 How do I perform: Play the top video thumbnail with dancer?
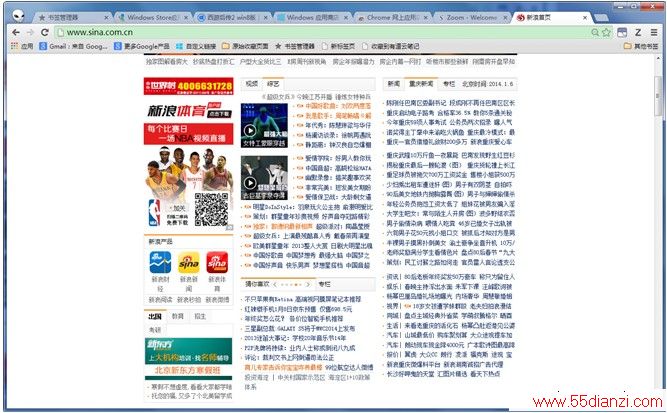[264, 125]
